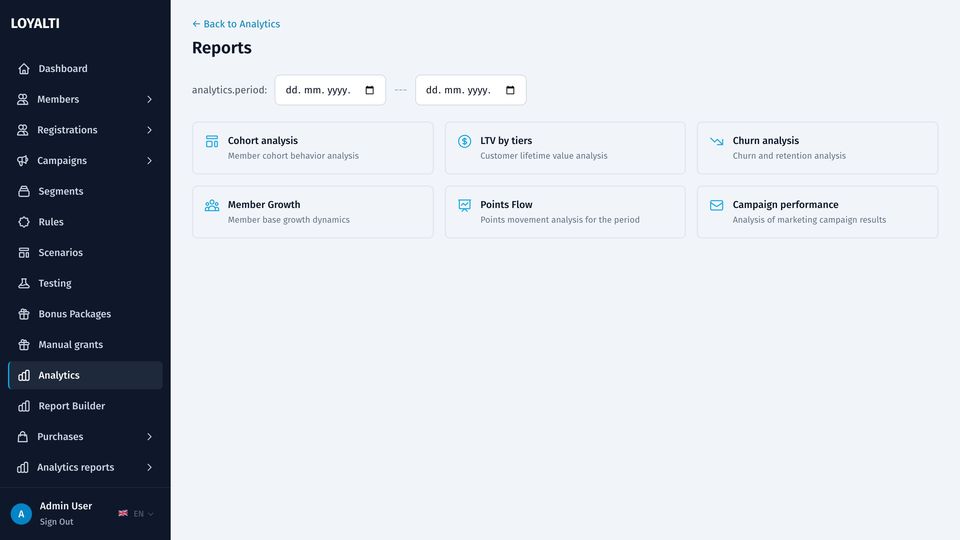Image resolution: width=960 pixels, height=540 pixels.
Task: Click 'Churn and retention analysis' description
Action: (x=789, y=156)
